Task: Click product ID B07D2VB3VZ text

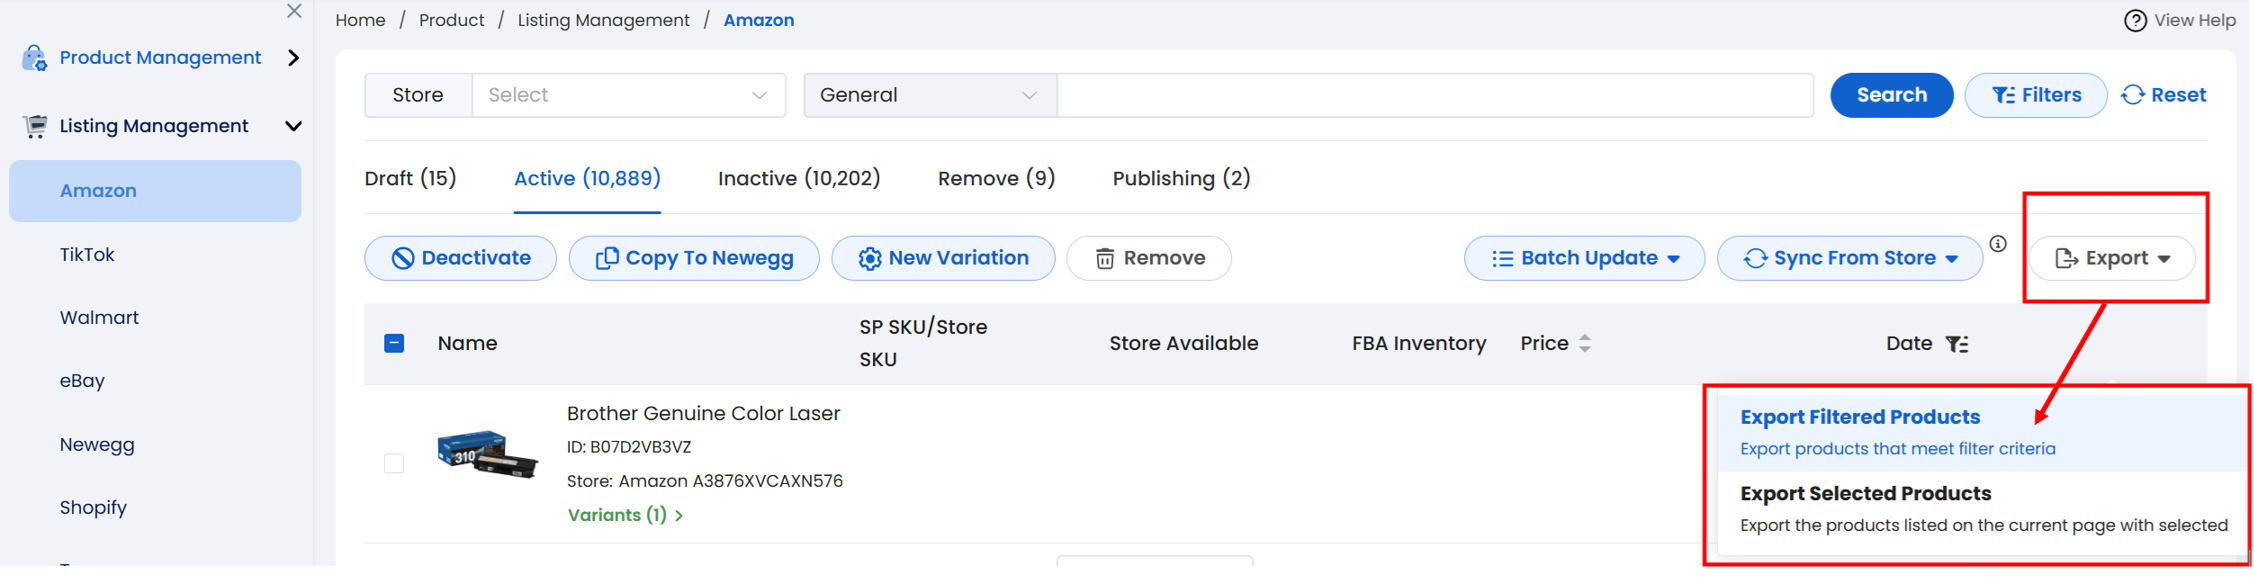Action: click(x=628, y=448)
